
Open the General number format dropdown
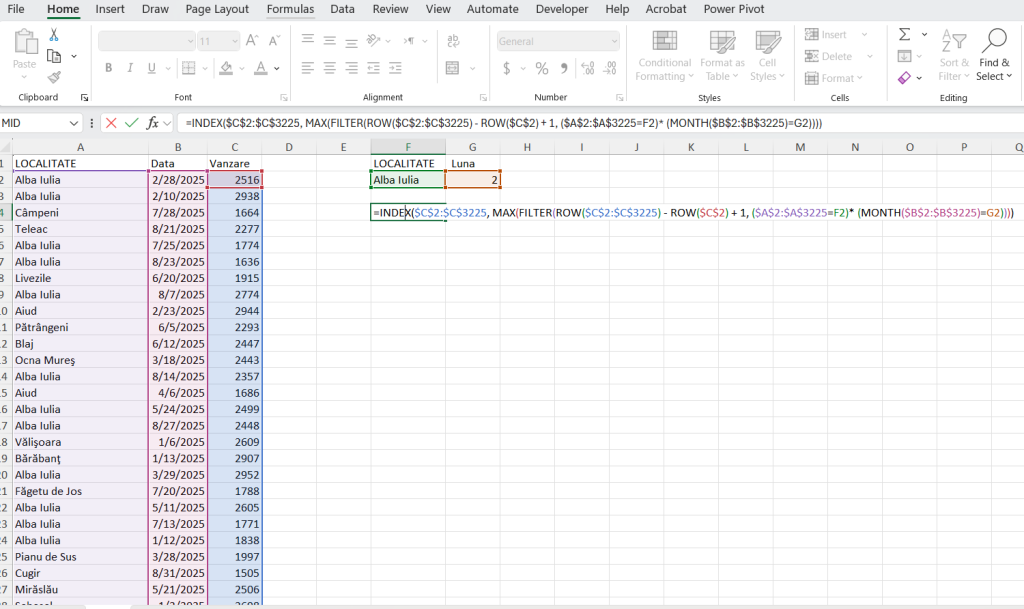pyautogui.click(x=615, y=41)
